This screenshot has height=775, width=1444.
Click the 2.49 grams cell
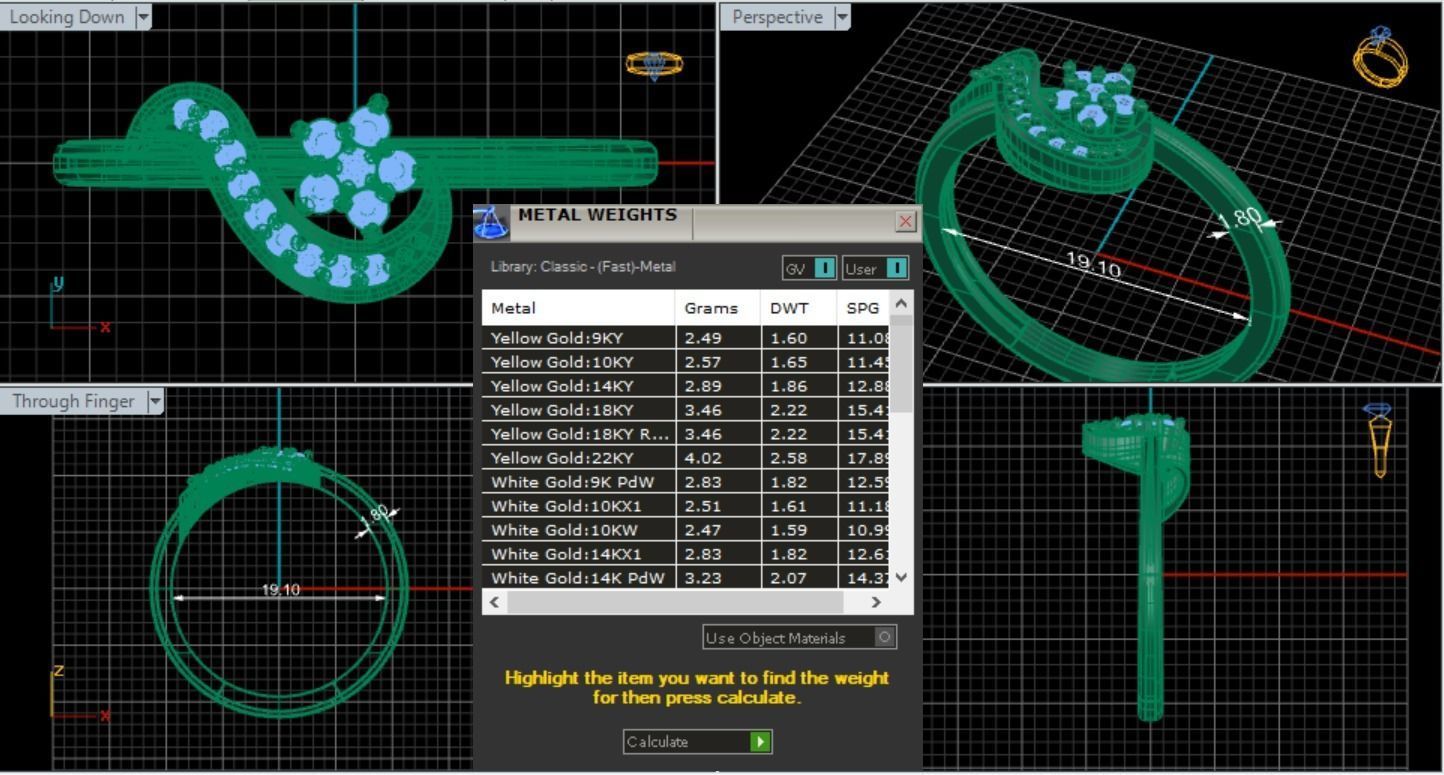pyautogui.click(x=718, y=338)
